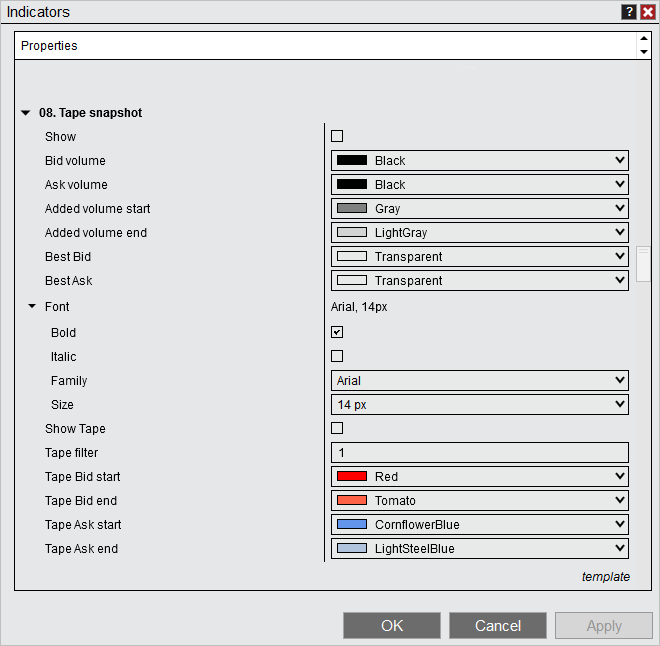Click the Red Tape Bid start swatch
Screen dimensions: 660x646
[x=352, y=477]
